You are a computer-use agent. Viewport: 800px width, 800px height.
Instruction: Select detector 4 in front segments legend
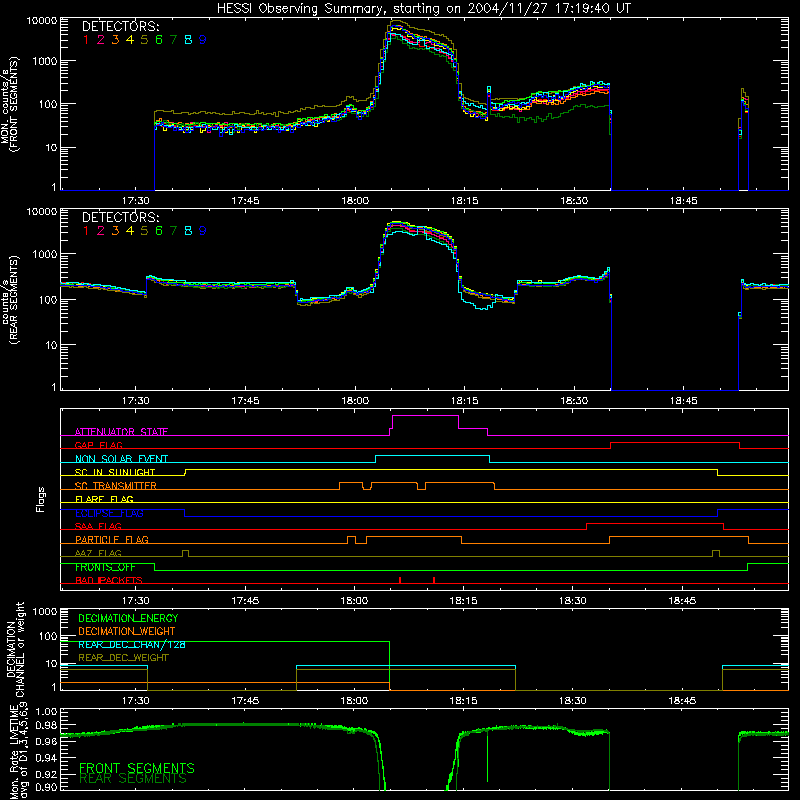(x=130, y=40)
